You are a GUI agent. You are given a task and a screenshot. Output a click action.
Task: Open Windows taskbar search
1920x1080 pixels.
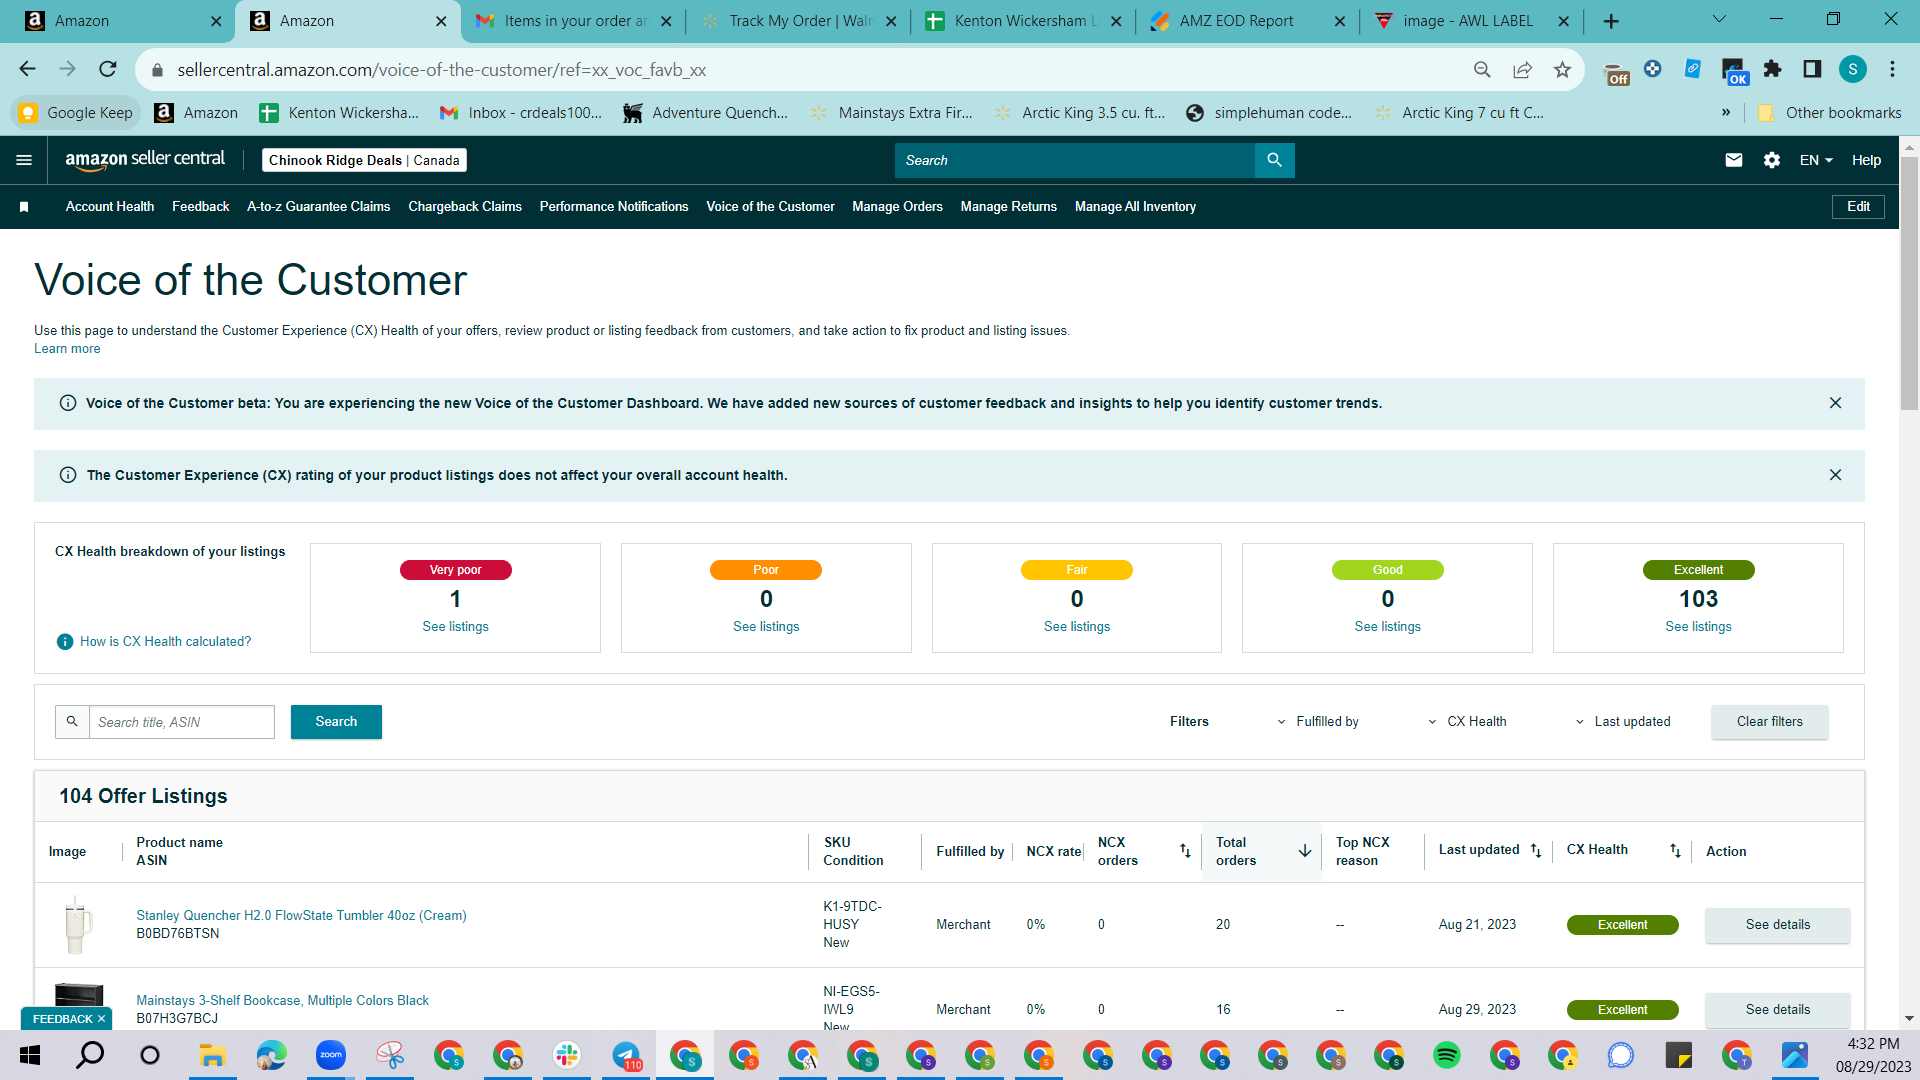pyautogui.click(x=90, y=1055)
